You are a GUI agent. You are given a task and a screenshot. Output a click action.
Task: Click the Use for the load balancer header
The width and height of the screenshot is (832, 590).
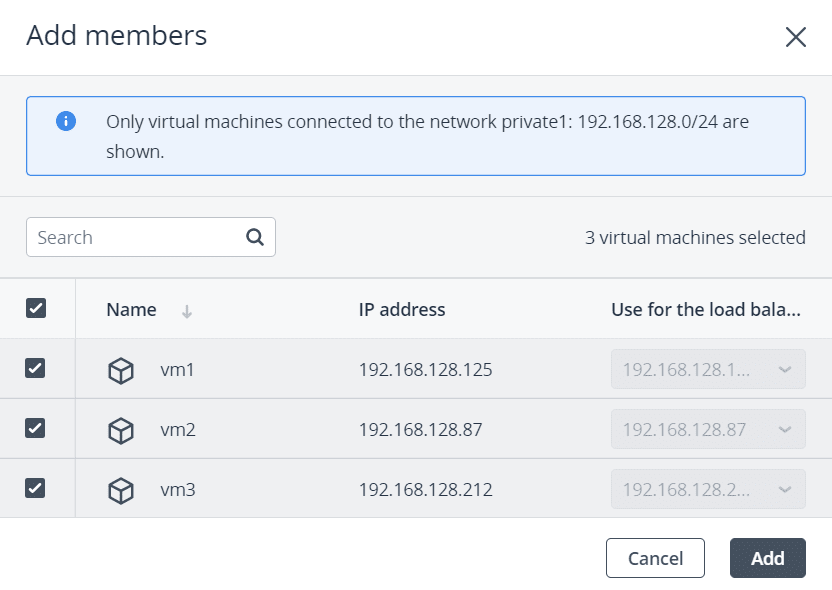706,310
